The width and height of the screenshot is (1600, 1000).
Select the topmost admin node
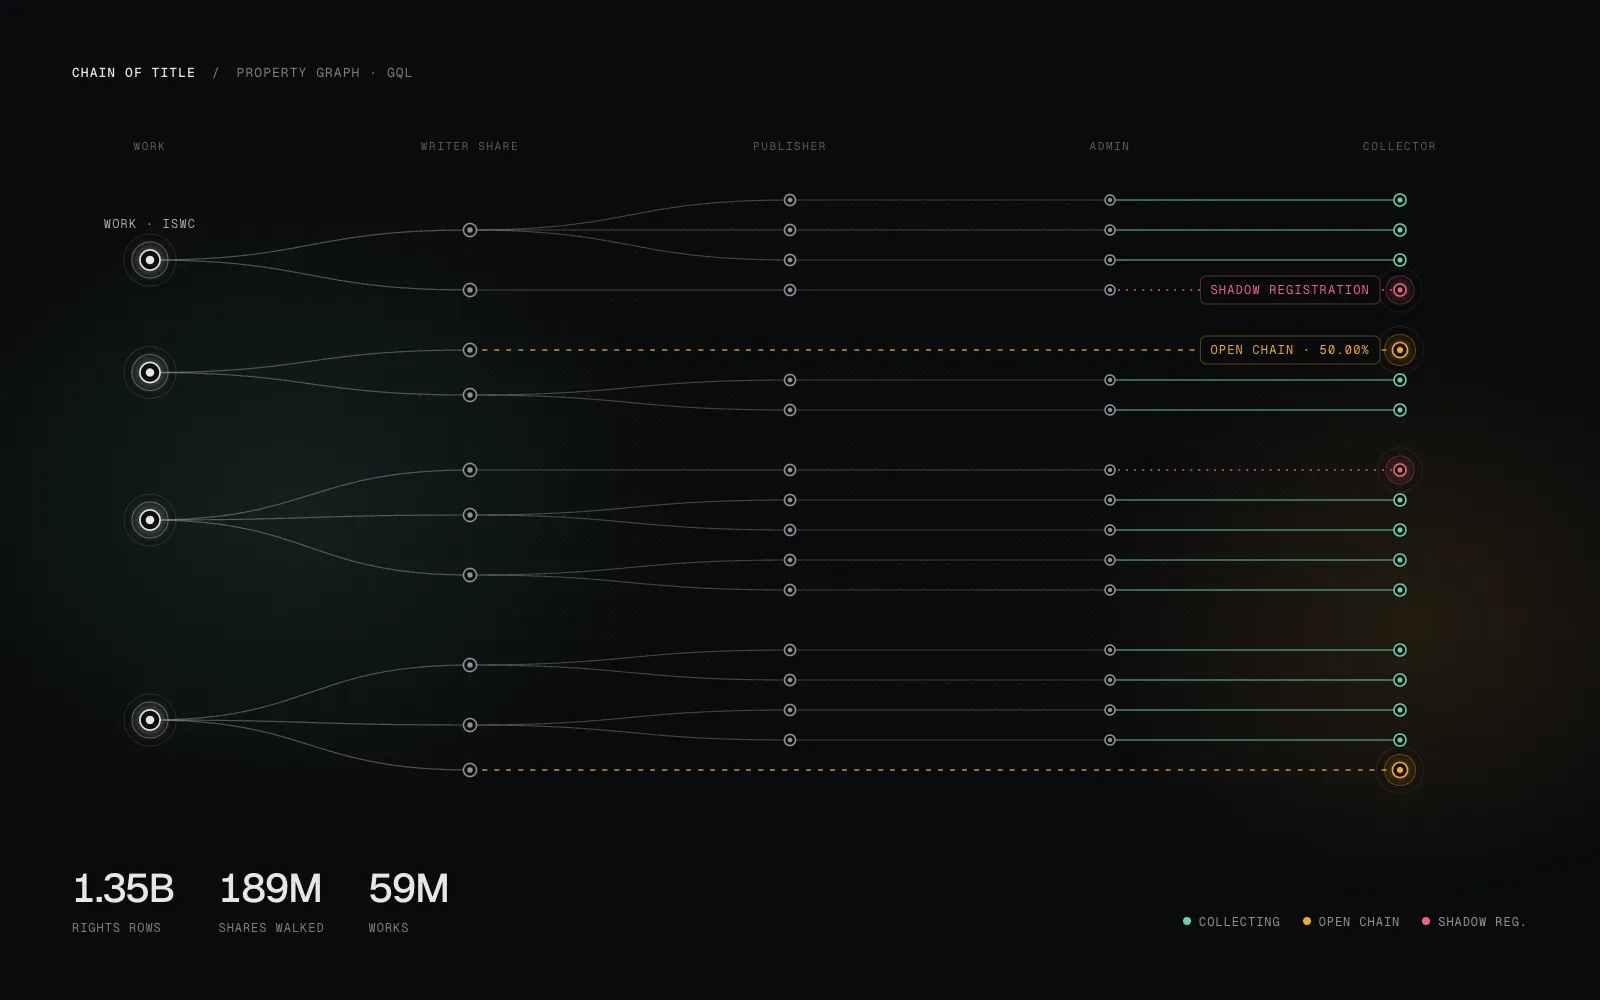(x=1110, y=200)
